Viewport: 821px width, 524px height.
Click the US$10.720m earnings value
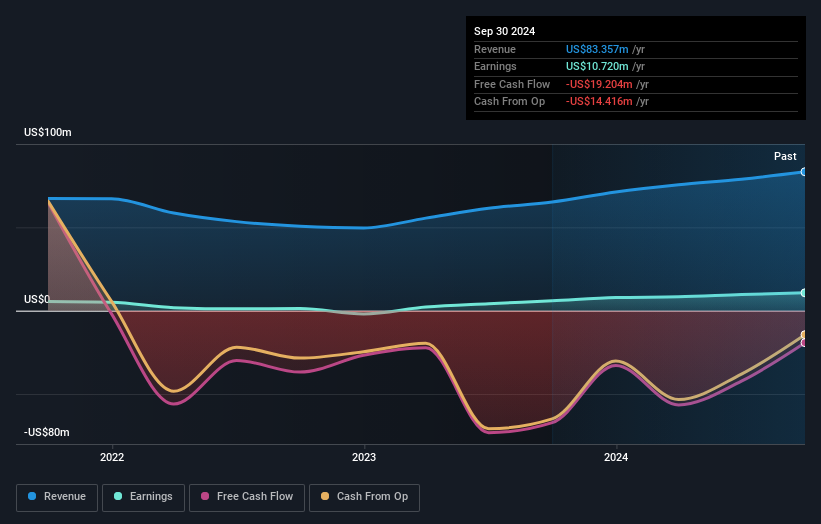(597, 66)
